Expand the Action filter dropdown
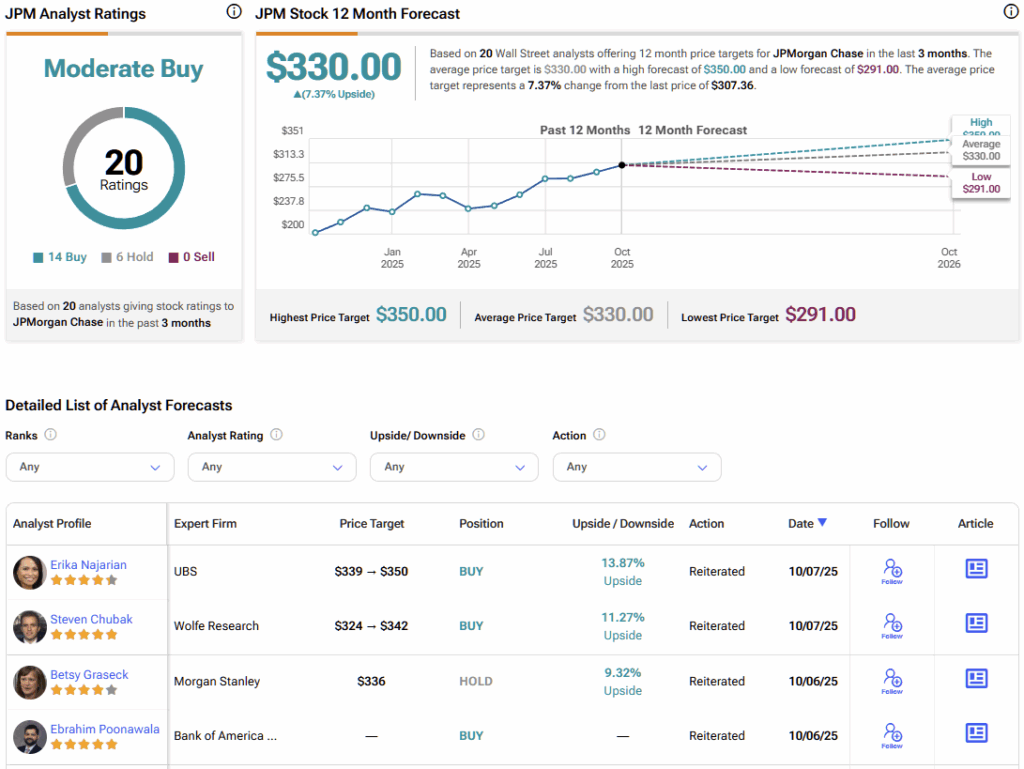 point(636,467)
